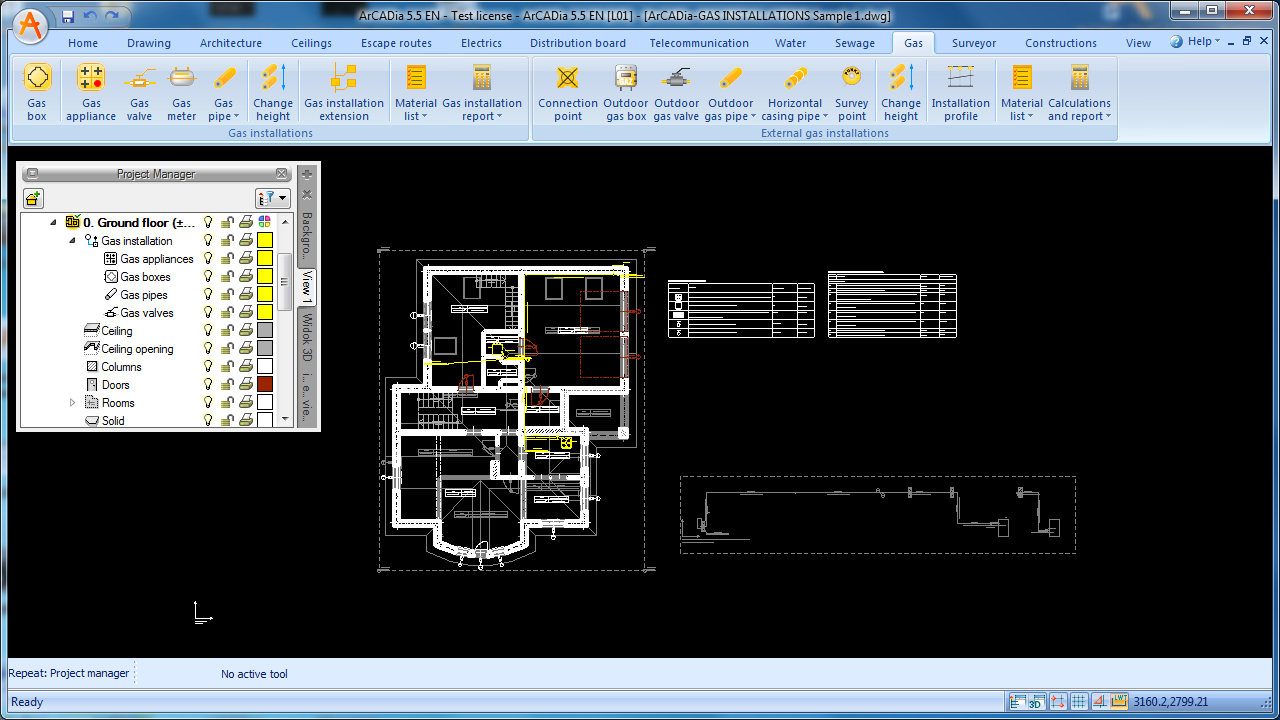This screenshot has width=1280, height=720.
Task: Click the Calculations and report button
Action: 1079,92
